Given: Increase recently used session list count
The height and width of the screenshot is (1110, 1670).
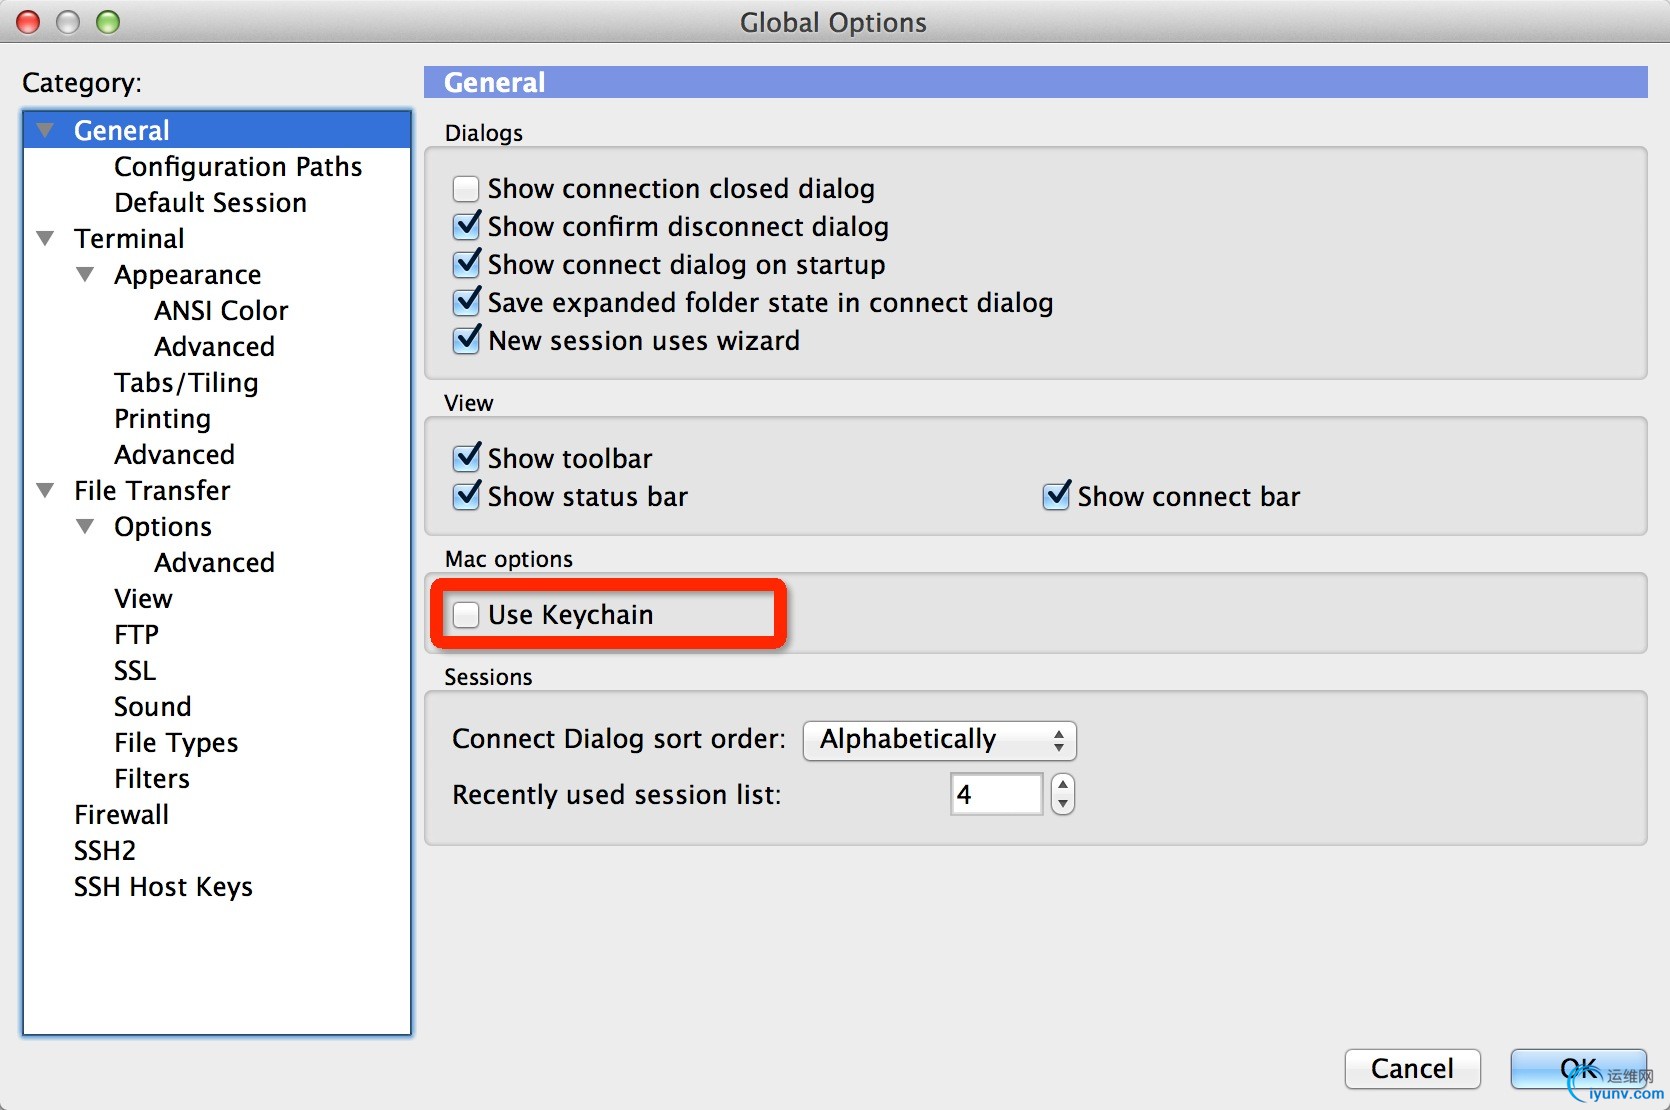Looking at the screenshot, I should 1063,784.
